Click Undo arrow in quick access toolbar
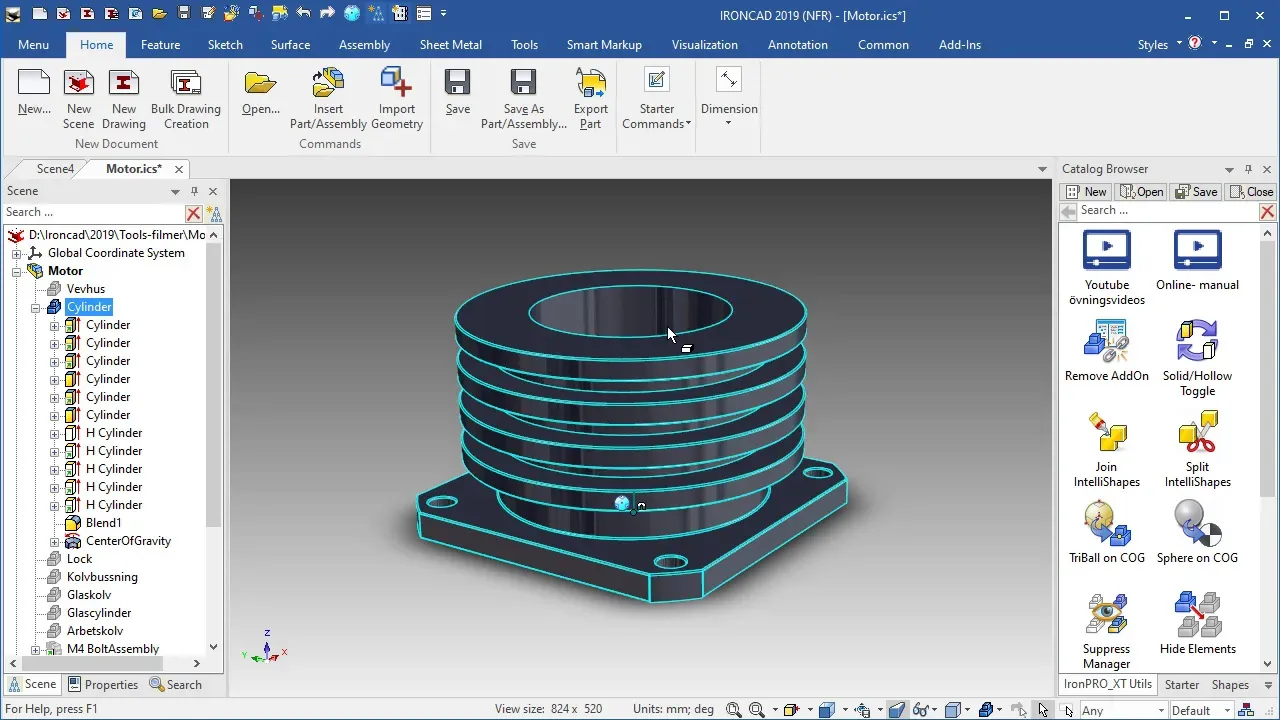The width and height of the screenshot is (1280, 720). pyautogui.click(x=304, y=14)
